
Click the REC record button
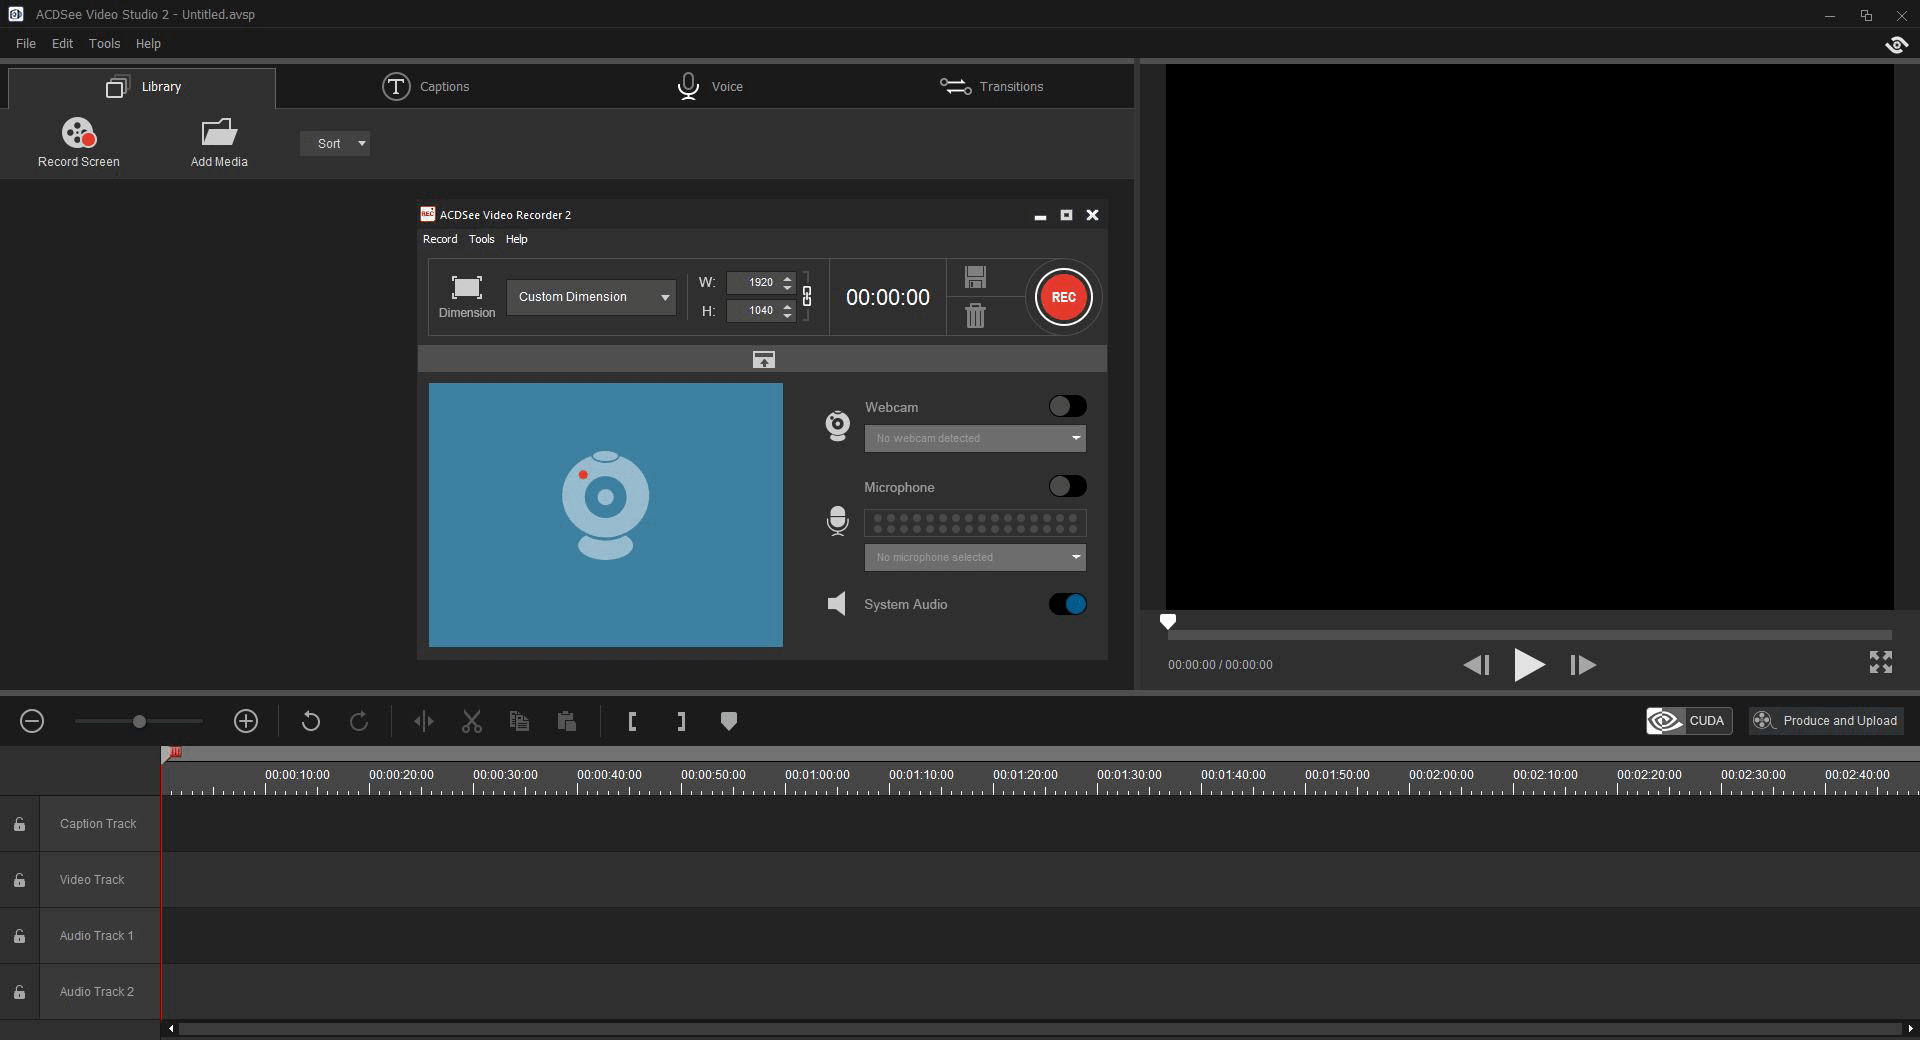coord(1063,297)
